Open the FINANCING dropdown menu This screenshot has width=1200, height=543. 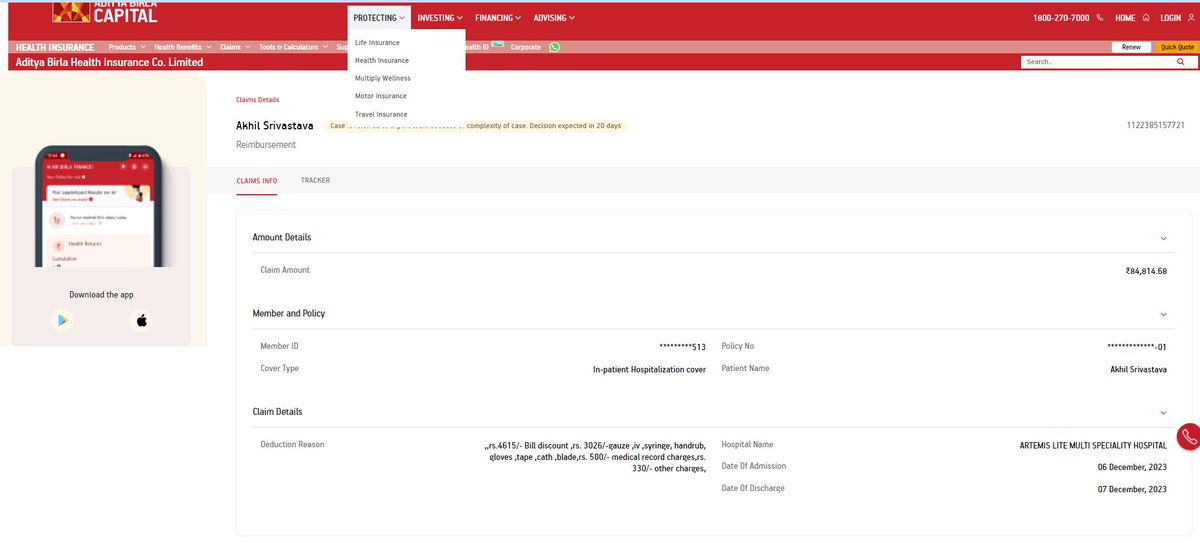click(498, 18)
